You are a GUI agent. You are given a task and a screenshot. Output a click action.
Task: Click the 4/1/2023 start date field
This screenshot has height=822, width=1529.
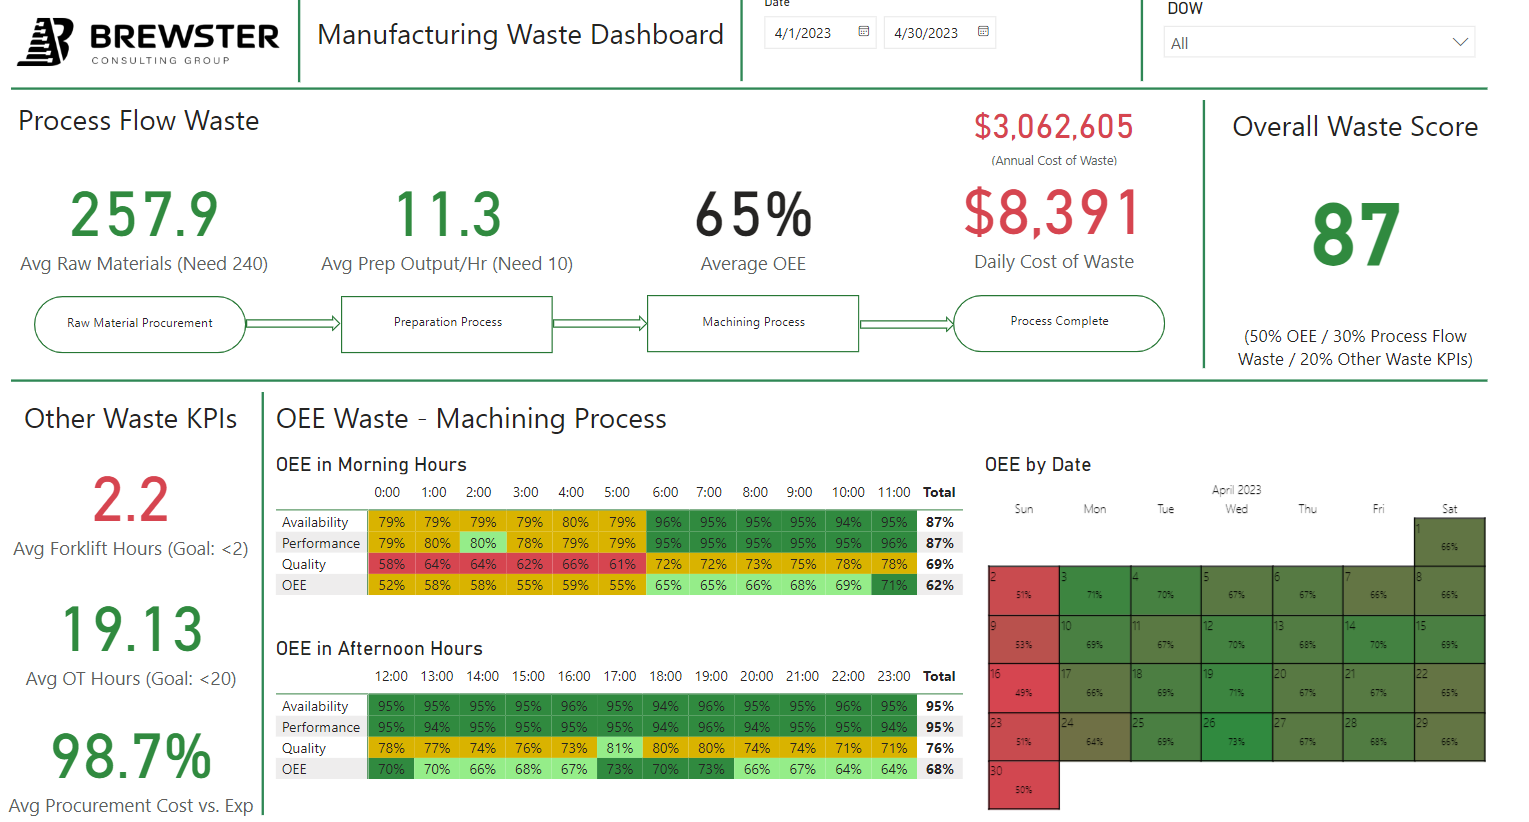point(808,32)
